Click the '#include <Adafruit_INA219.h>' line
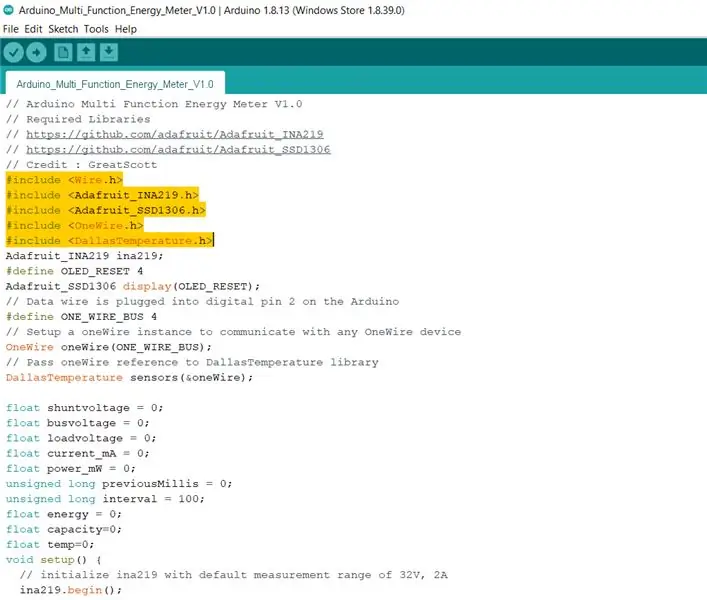This screenshot has width=707, height=600. (x=102, y=195)
